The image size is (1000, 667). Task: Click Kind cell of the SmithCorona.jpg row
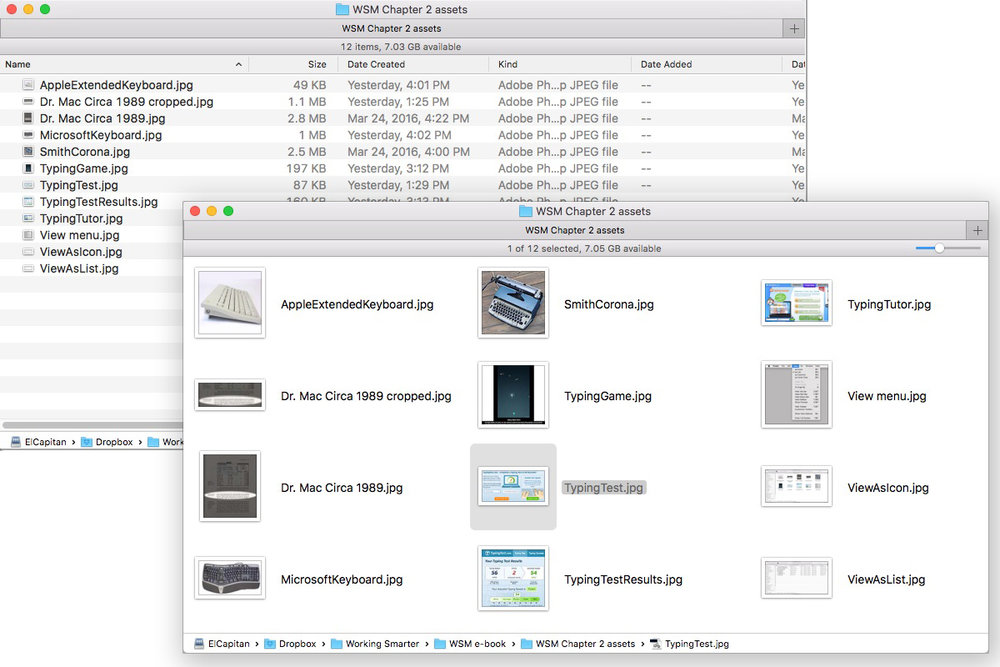pos(558,152)
